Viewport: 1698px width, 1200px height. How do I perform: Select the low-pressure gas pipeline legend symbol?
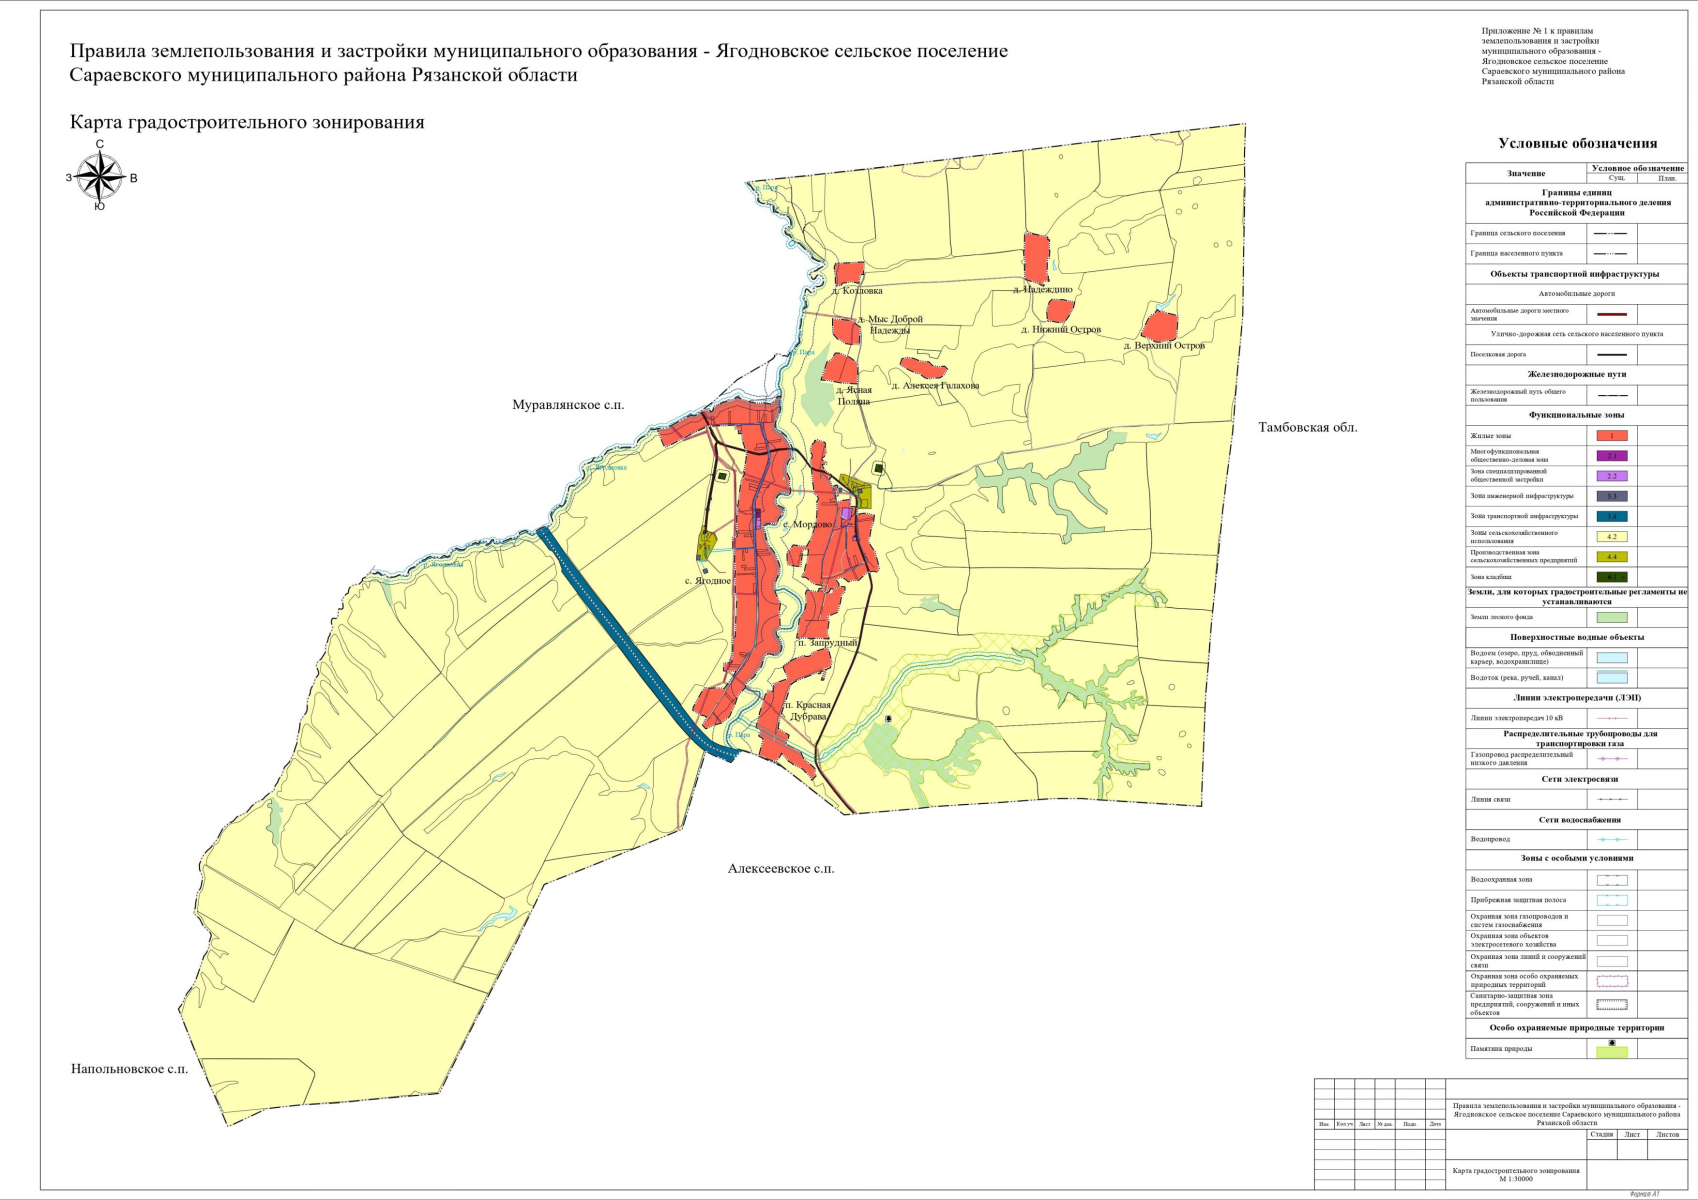coord(1611,759)
